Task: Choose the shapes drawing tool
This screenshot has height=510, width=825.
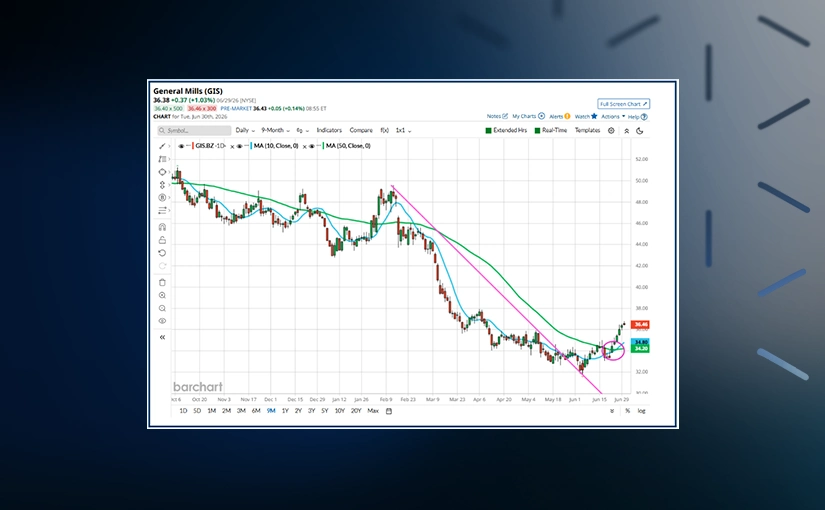Action: click(x=162, y=172)
